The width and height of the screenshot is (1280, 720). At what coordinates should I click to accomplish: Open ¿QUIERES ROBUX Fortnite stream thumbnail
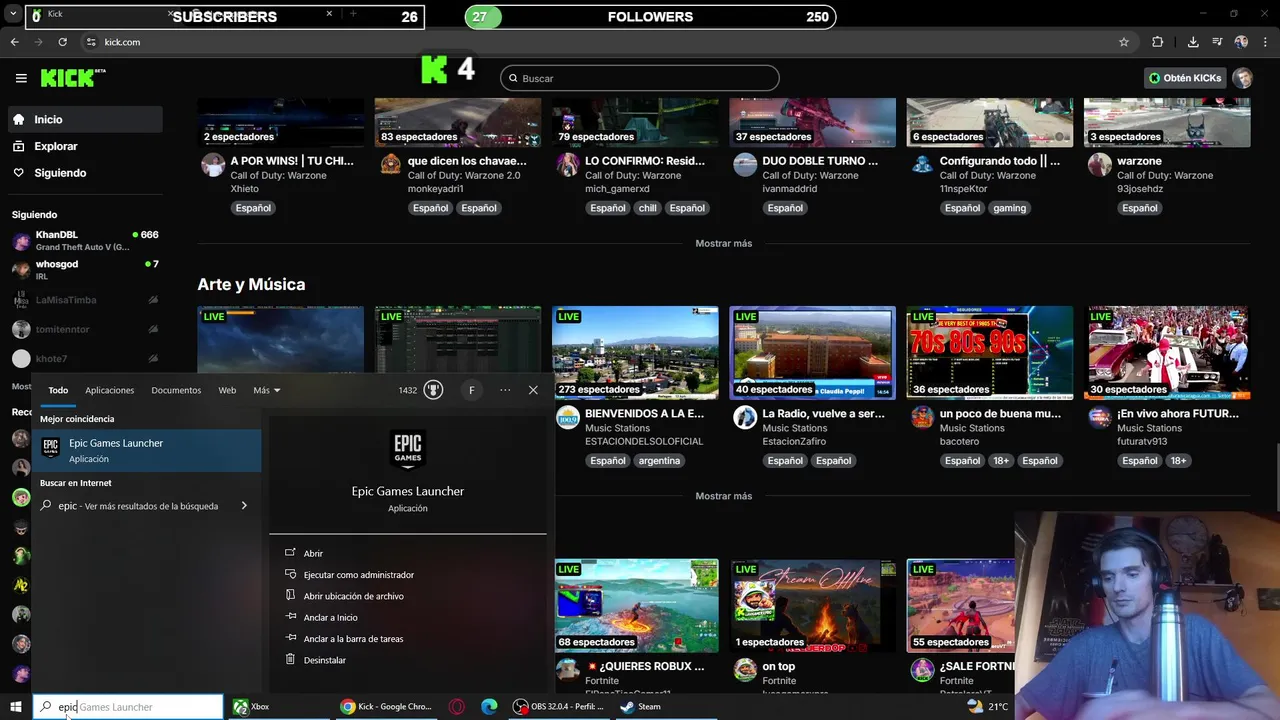pyautogui.click(x=635, y=605)
